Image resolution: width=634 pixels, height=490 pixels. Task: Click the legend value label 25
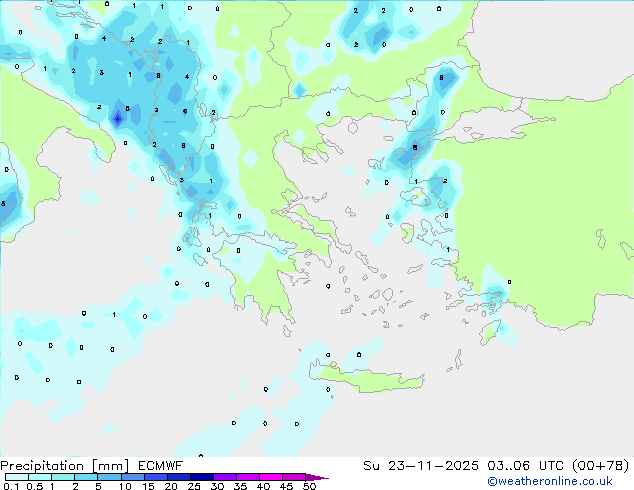click(194, 486)
